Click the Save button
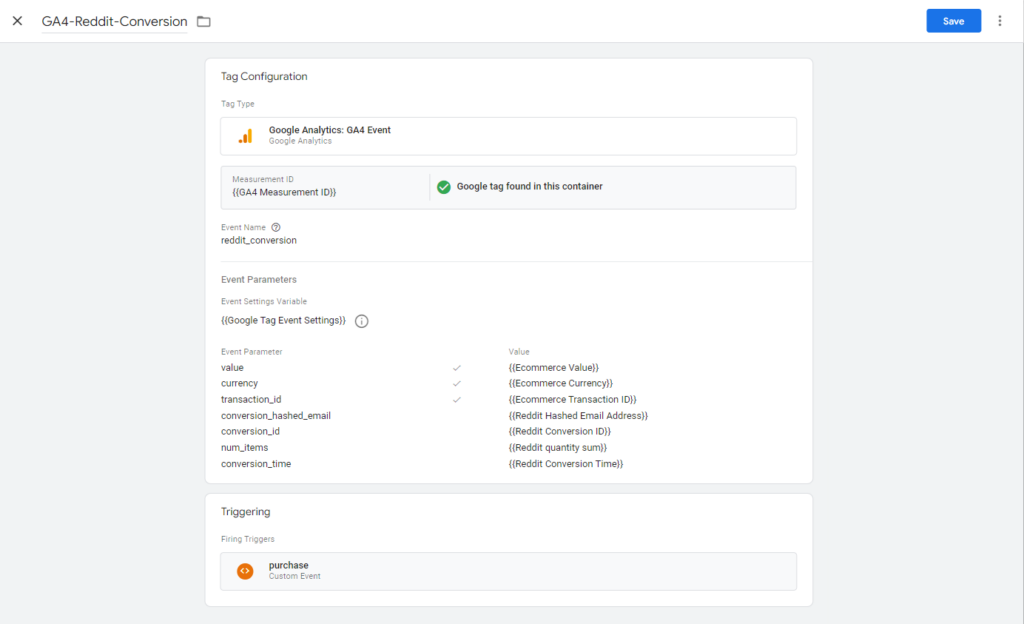Image resolution: width=1024 pixels, height=624 pixels. tap(953, 21)
